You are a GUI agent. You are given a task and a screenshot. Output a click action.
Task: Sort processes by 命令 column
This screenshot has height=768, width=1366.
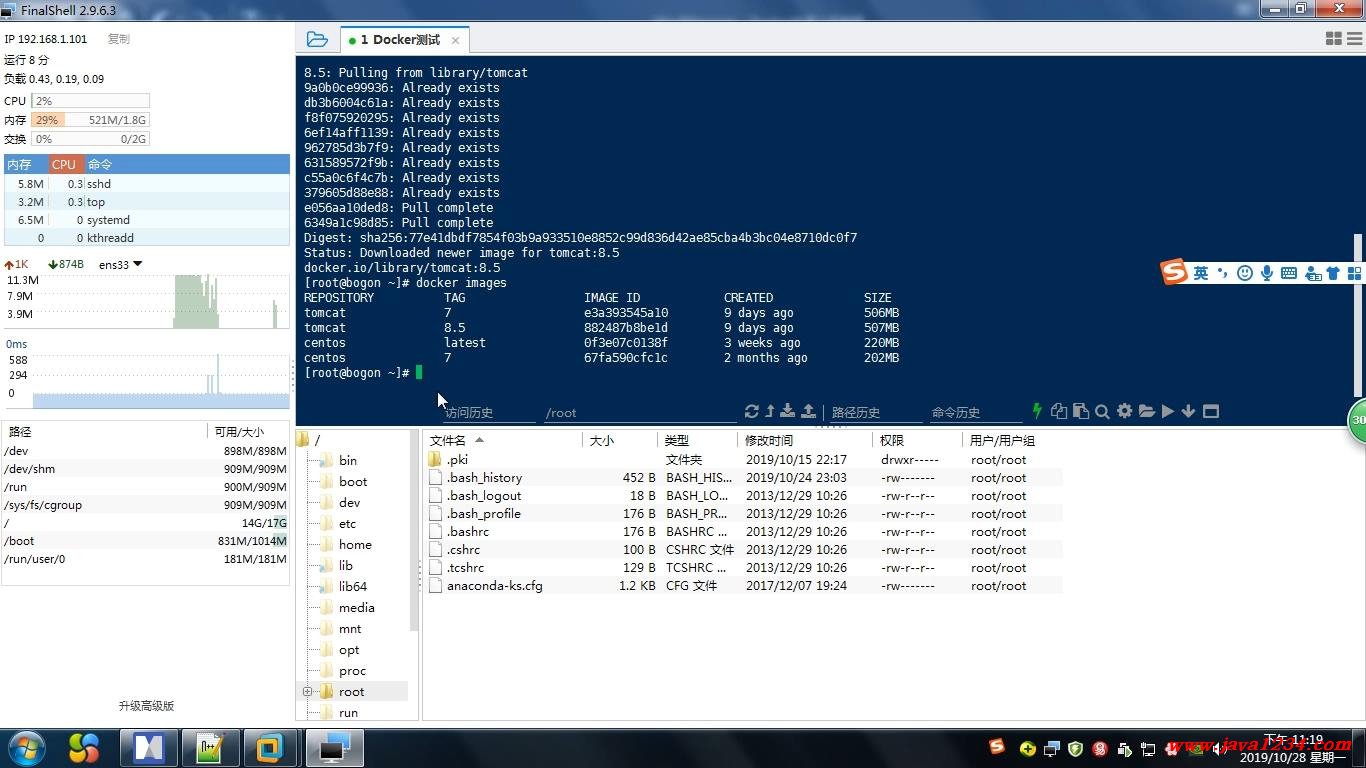[187, 164]
